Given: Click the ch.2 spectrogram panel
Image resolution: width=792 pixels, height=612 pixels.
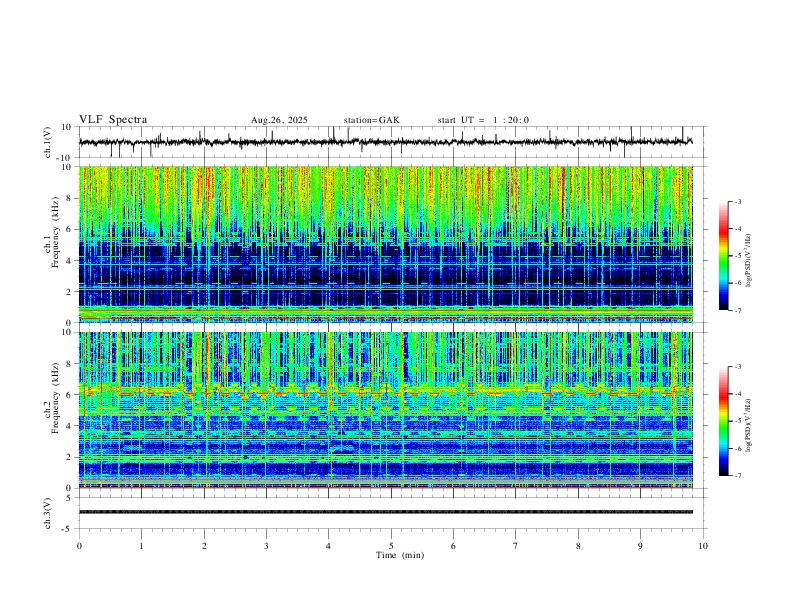Looking at the screenshot, I should (x=386, y=410).
